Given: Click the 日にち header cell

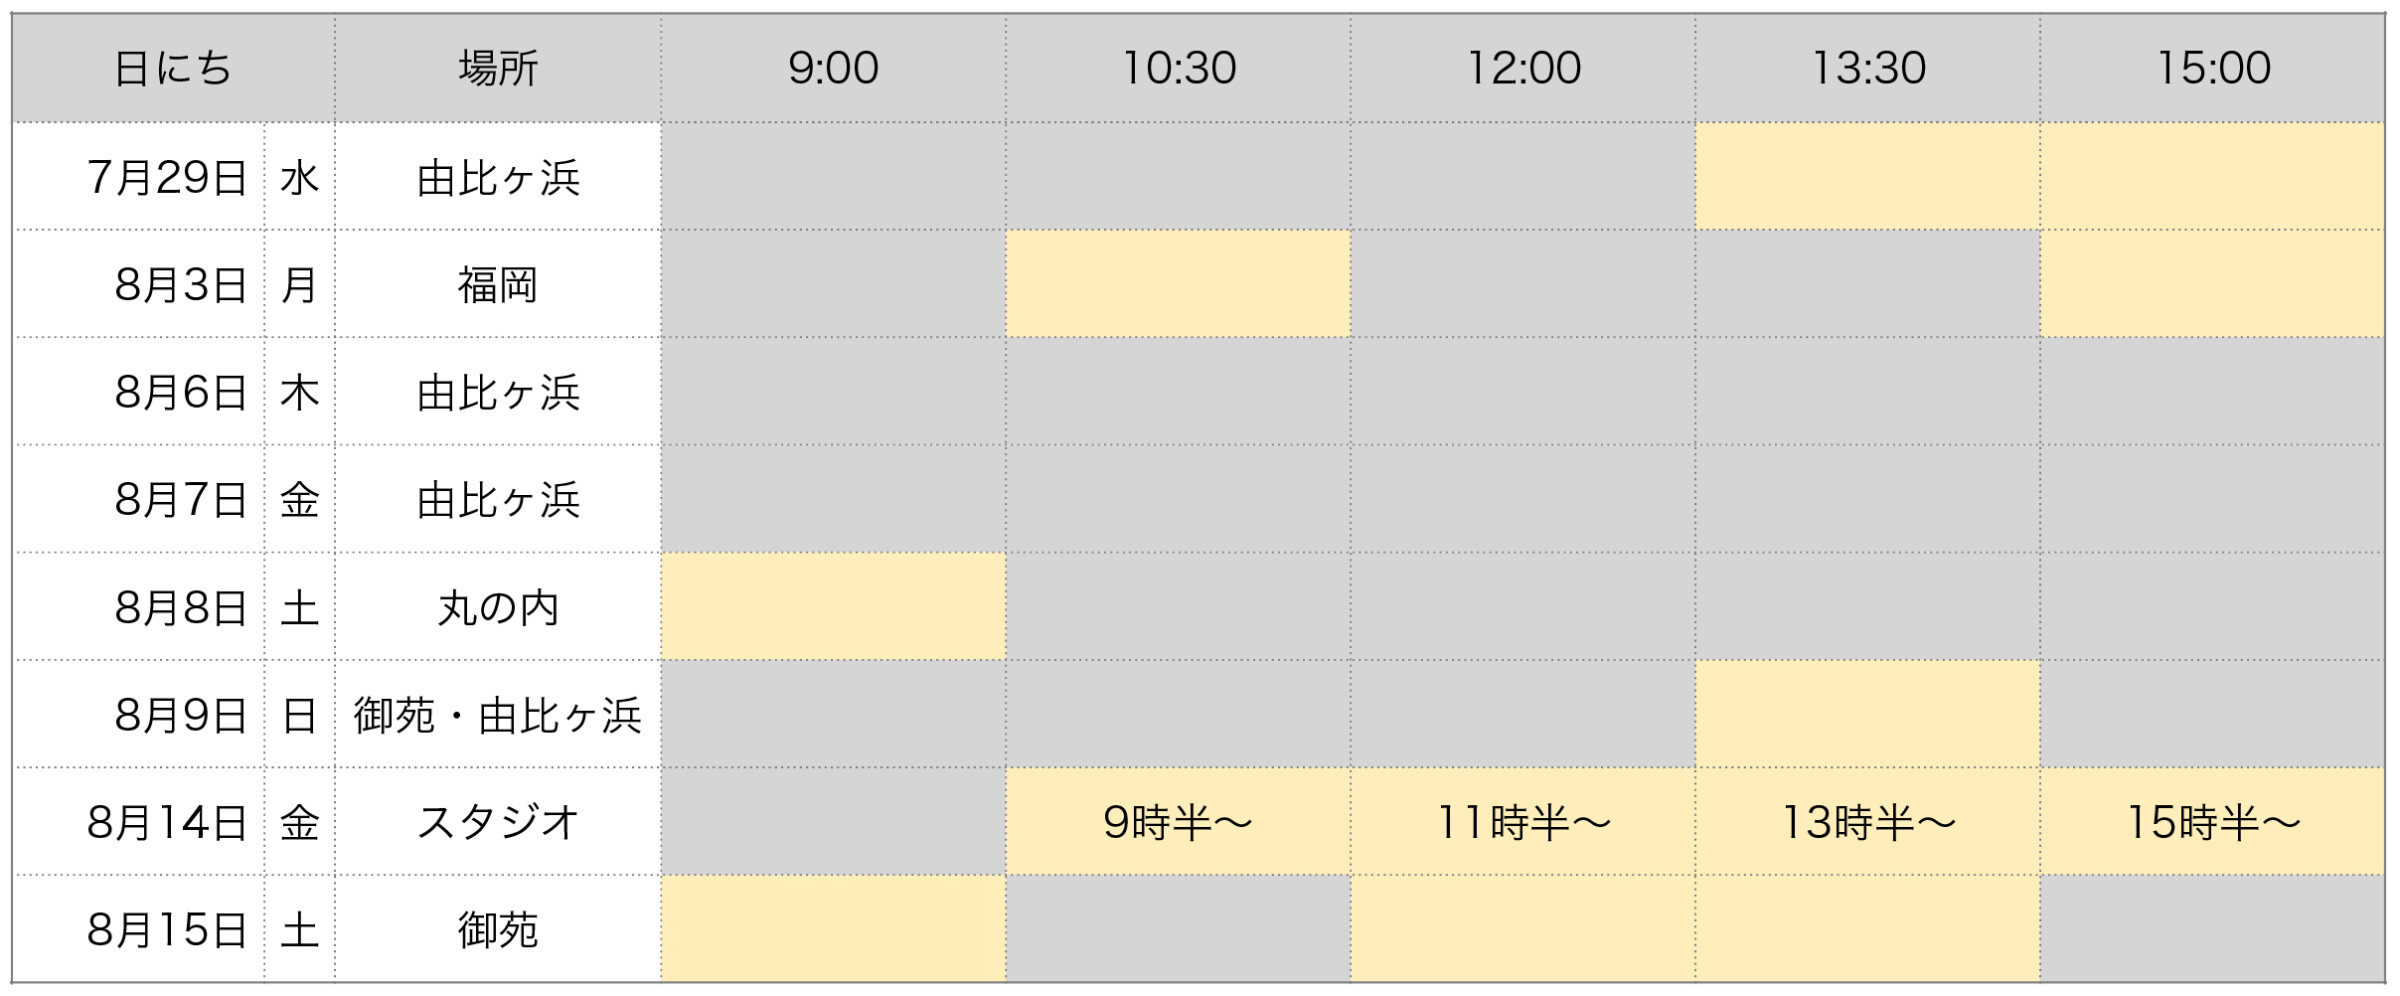Looking at the screenshot, I should 173,68.
